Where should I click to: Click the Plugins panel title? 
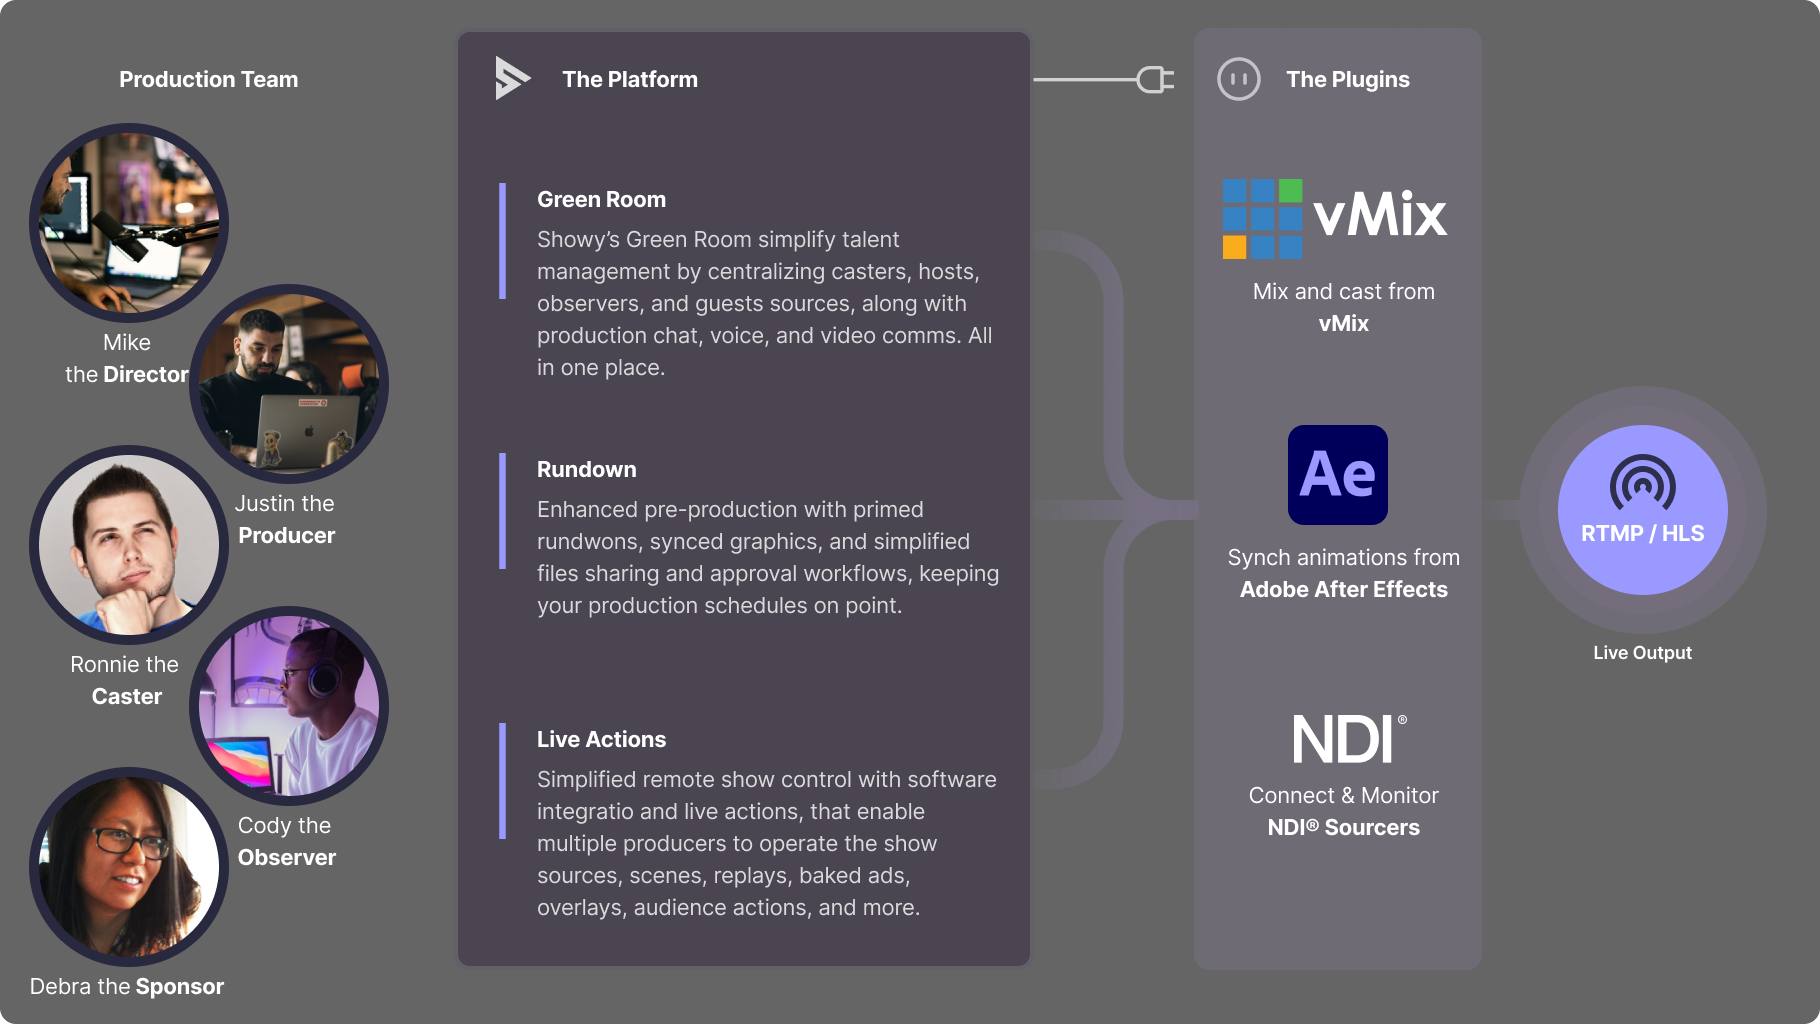tap(1347, 79)
